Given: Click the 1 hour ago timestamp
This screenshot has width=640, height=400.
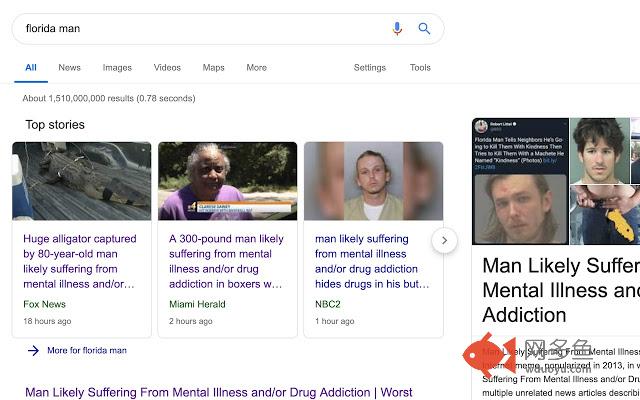Looking at the screenshot, I should pyautogui.click(x=335, y=321).
